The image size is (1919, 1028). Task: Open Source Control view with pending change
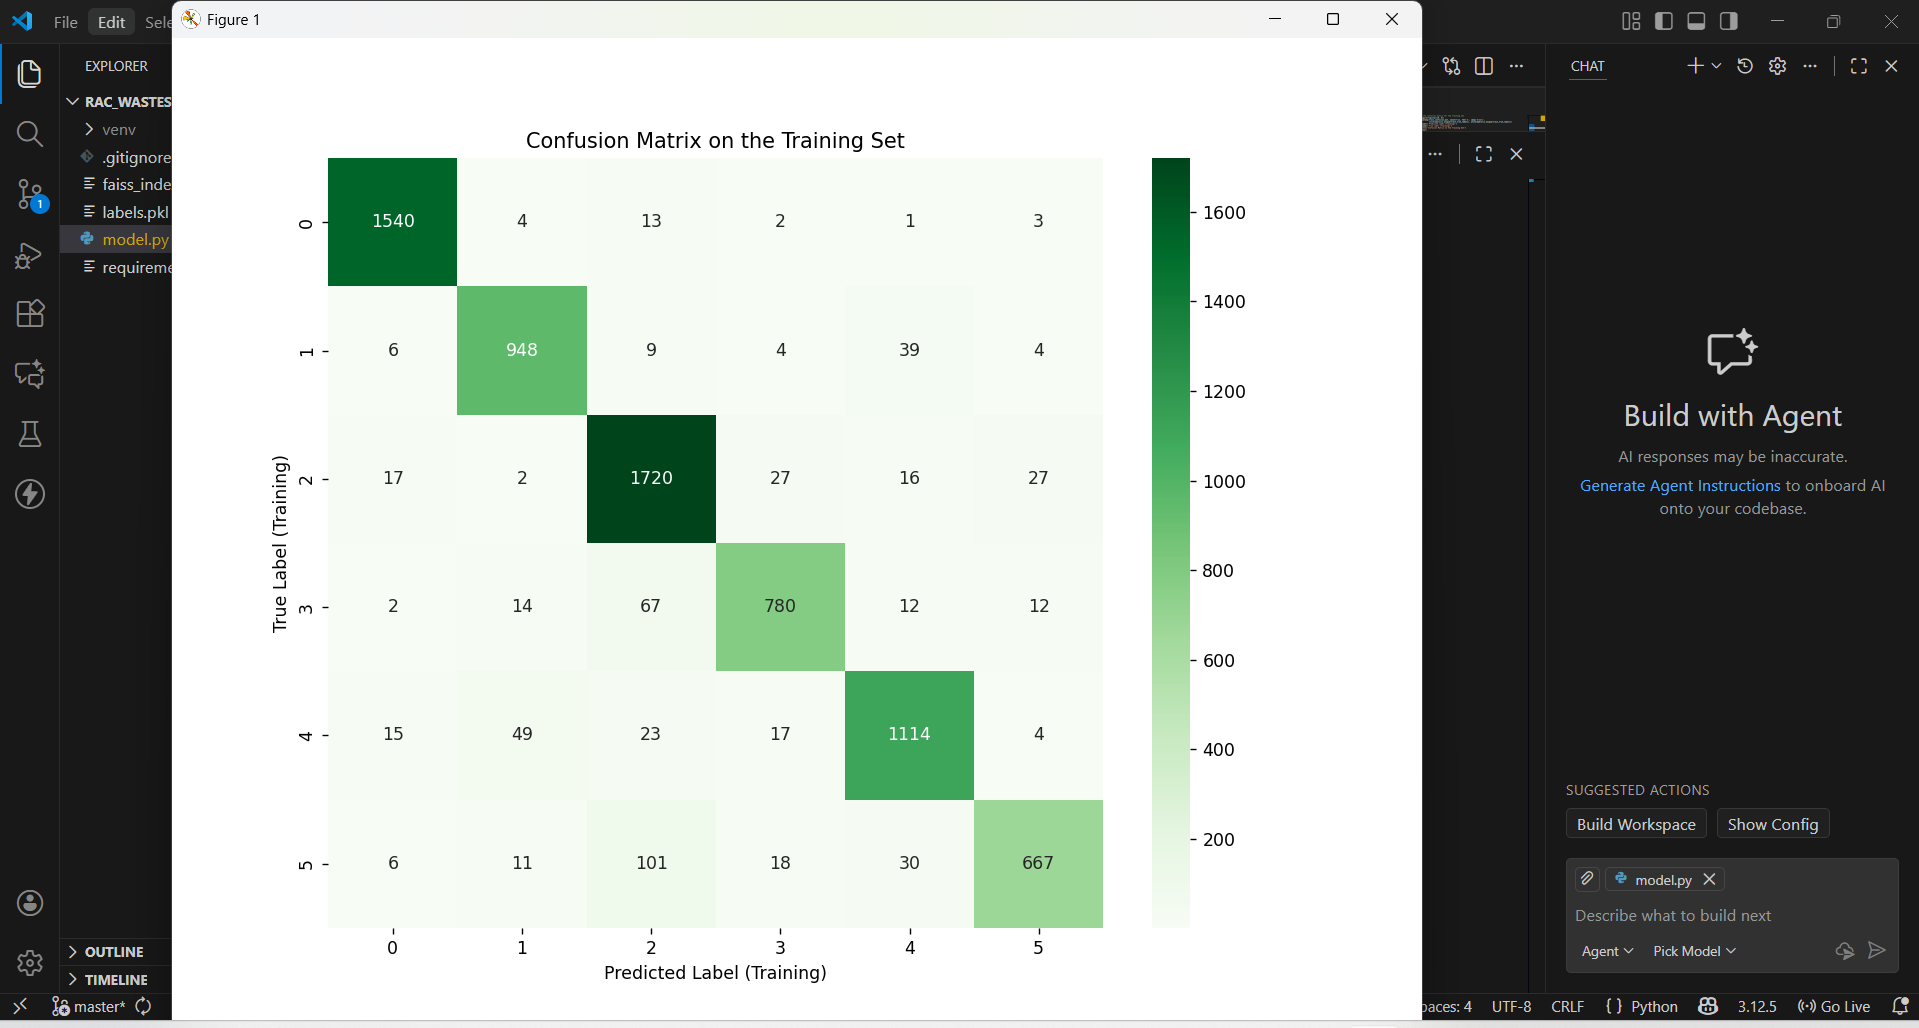(30, 194)
